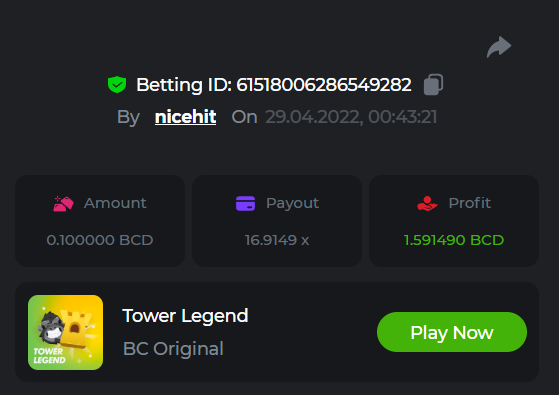Click the Amount label text
Image resolution: width=559 pixels, height=395 pixels.
point(115,203)
